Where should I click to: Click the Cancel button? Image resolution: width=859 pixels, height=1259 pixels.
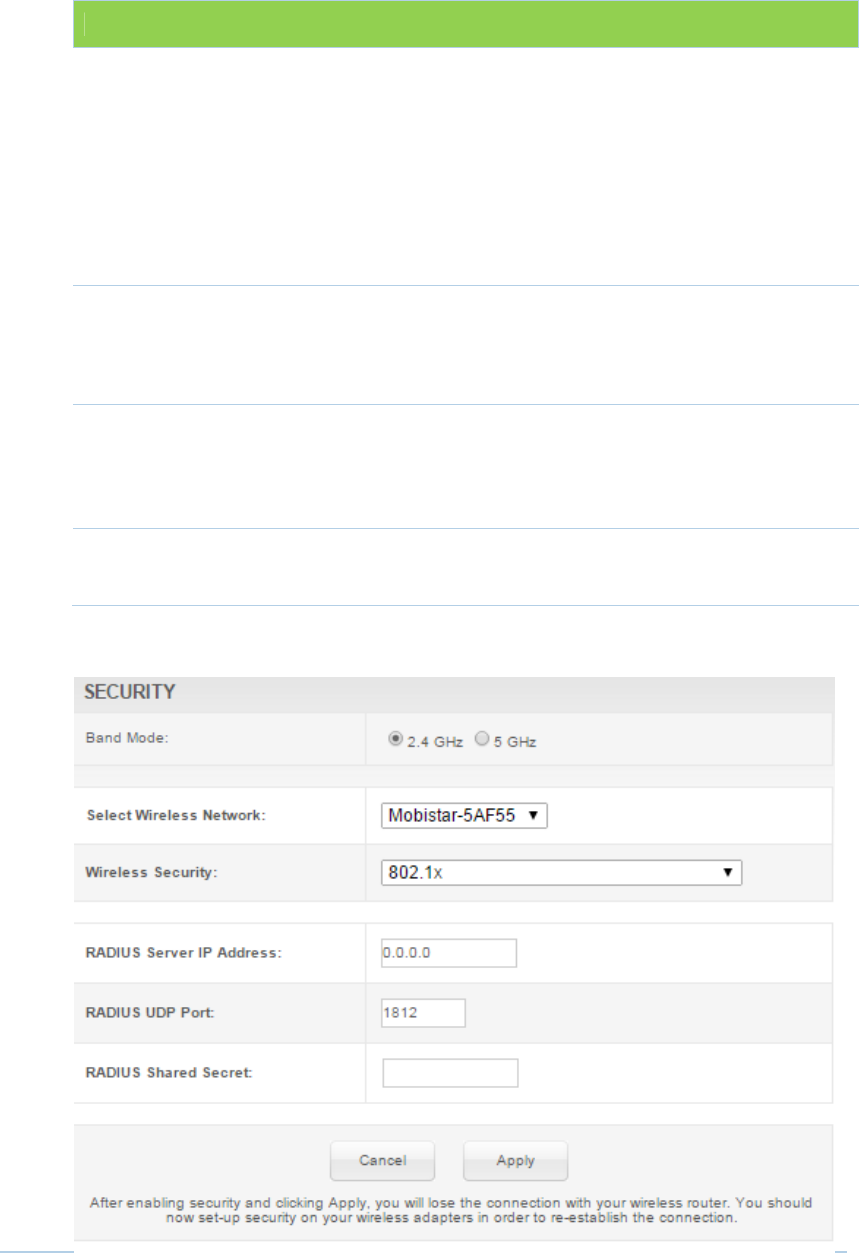[x=383, y=1161]
